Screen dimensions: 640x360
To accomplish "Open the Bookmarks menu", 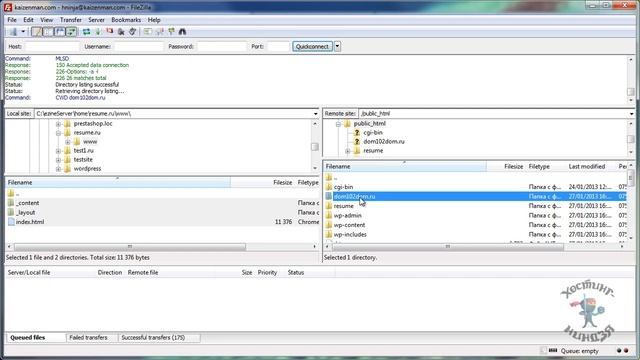I will click(x=126, y=20).
